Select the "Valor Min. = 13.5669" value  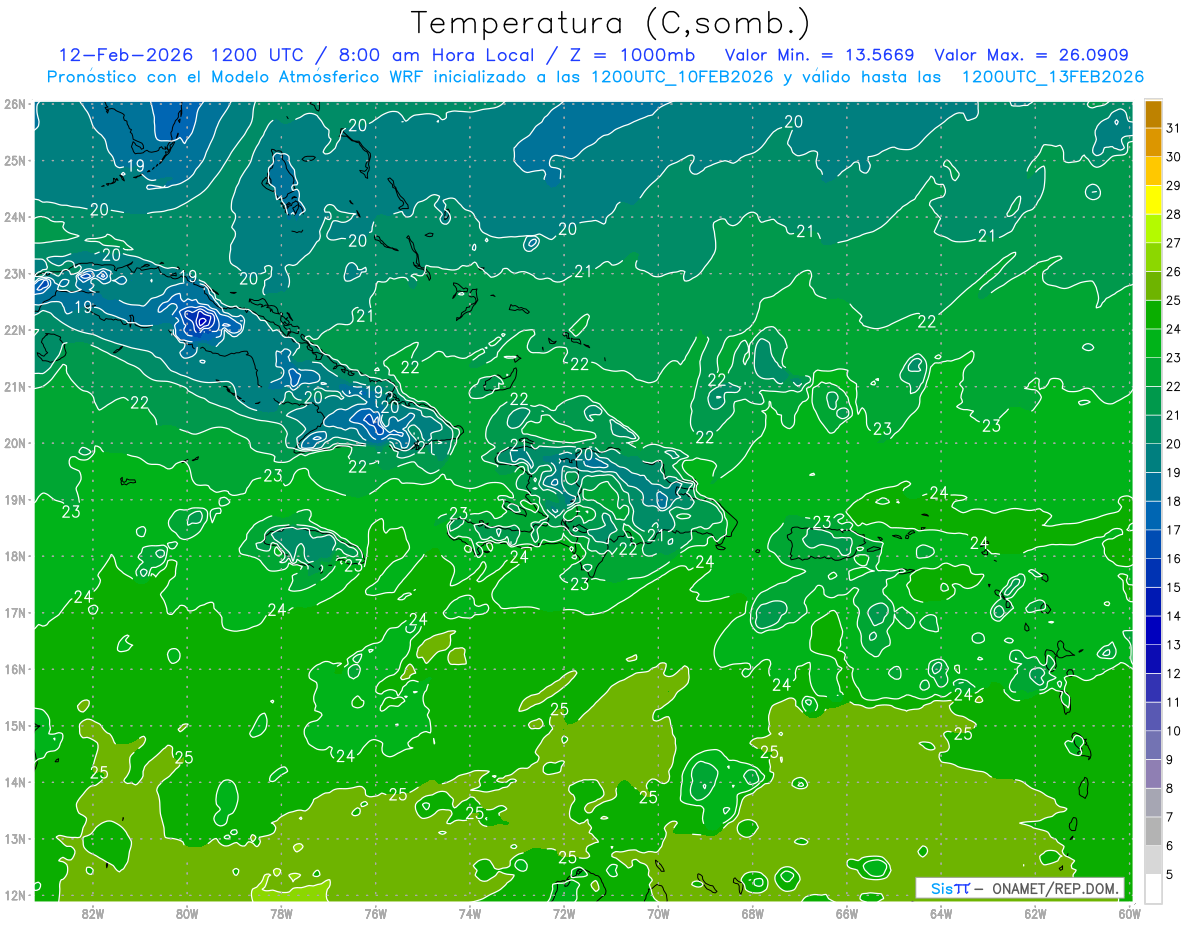(819, 55)
